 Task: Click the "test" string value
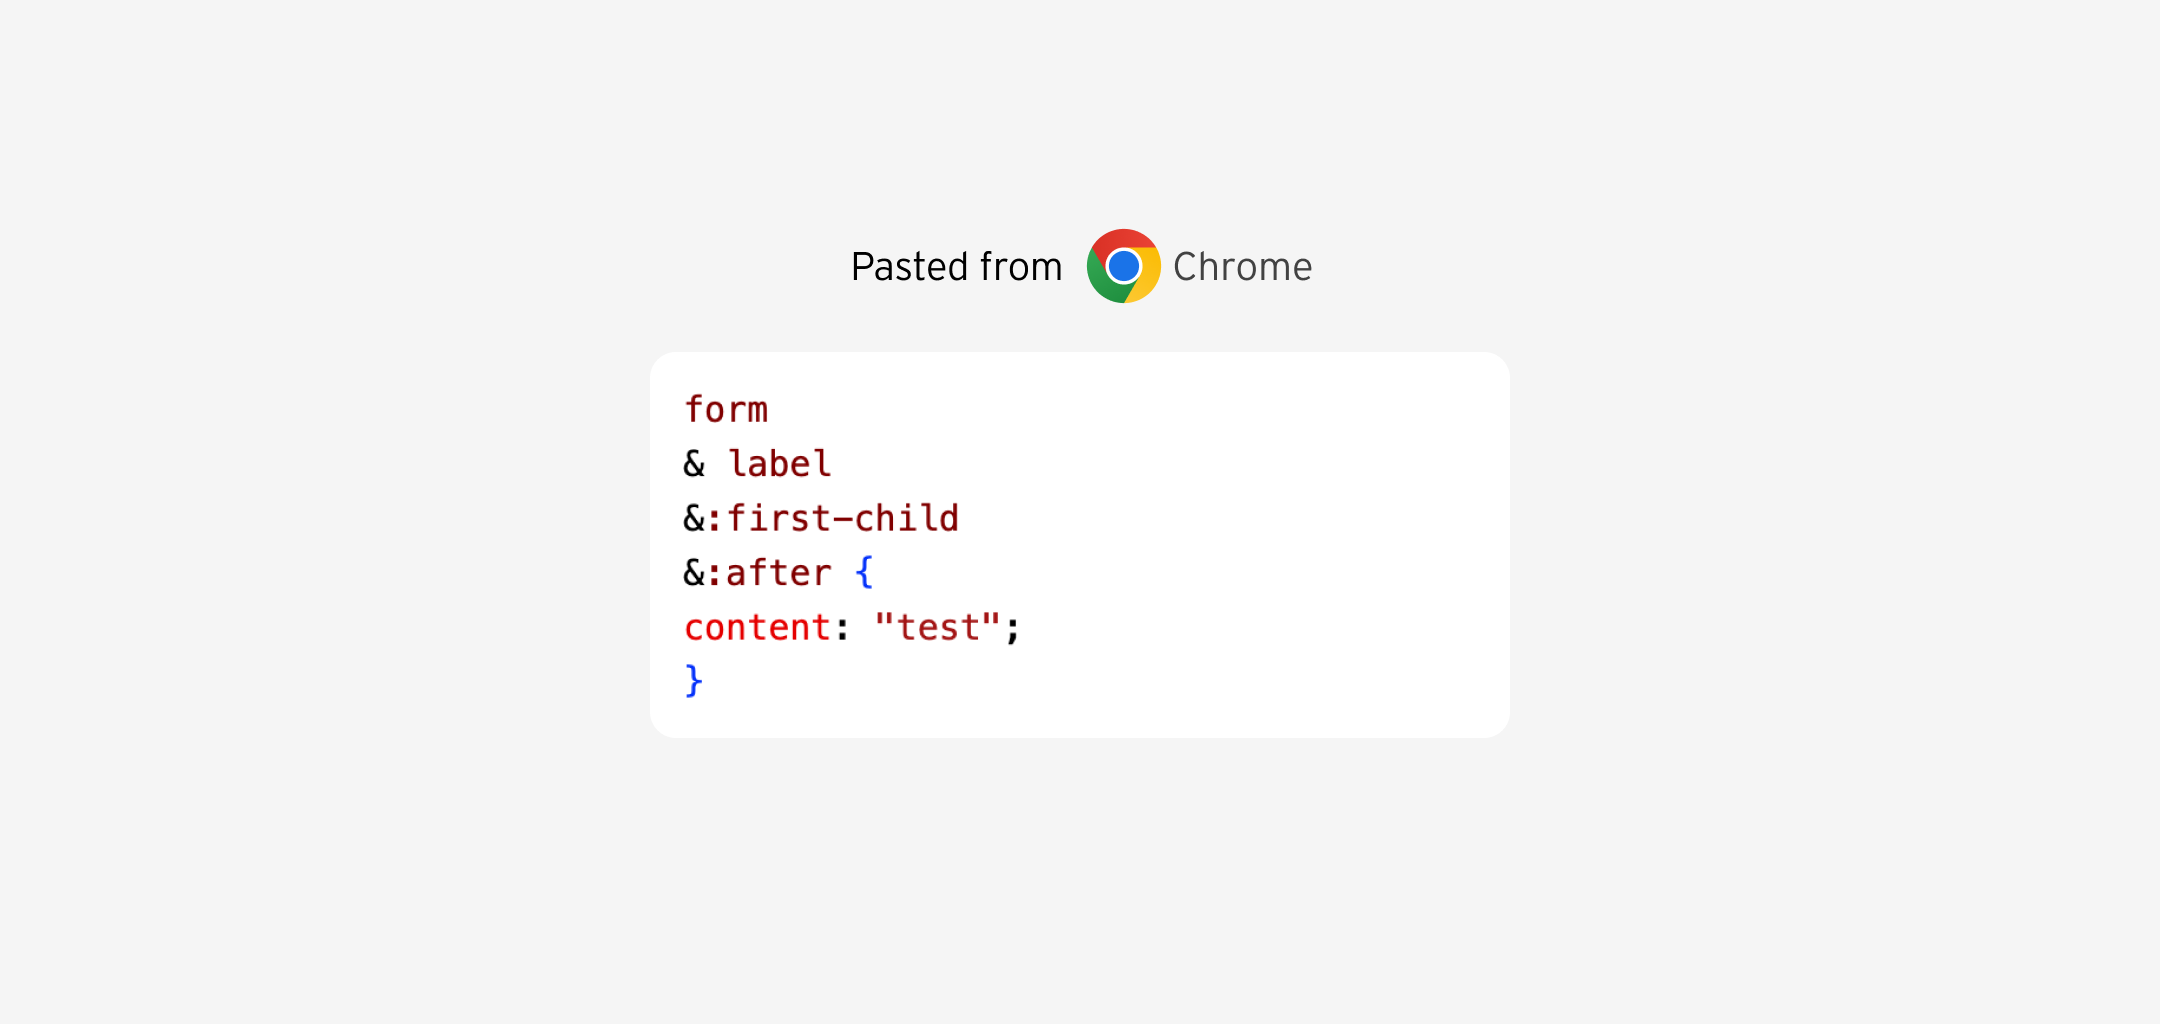(938, 628)
